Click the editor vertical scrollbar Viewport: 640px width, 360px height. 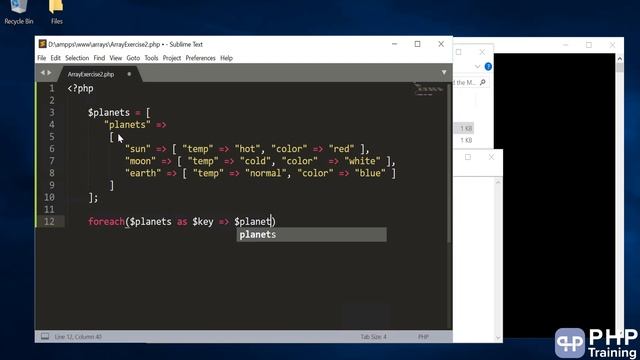coord(449,163)
